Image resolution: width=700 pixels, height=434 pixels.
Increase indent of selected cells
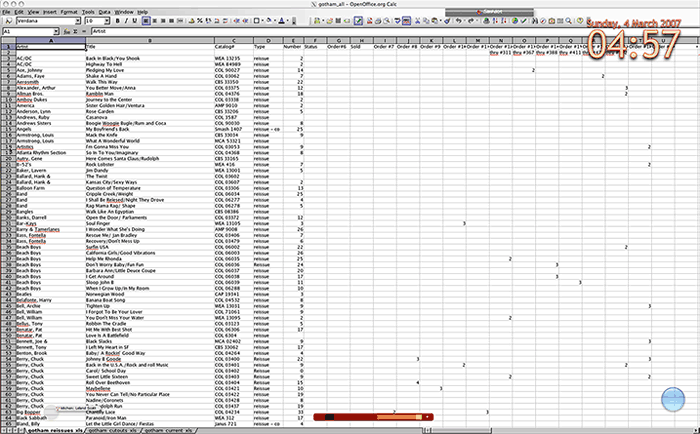tap(246, 21)
